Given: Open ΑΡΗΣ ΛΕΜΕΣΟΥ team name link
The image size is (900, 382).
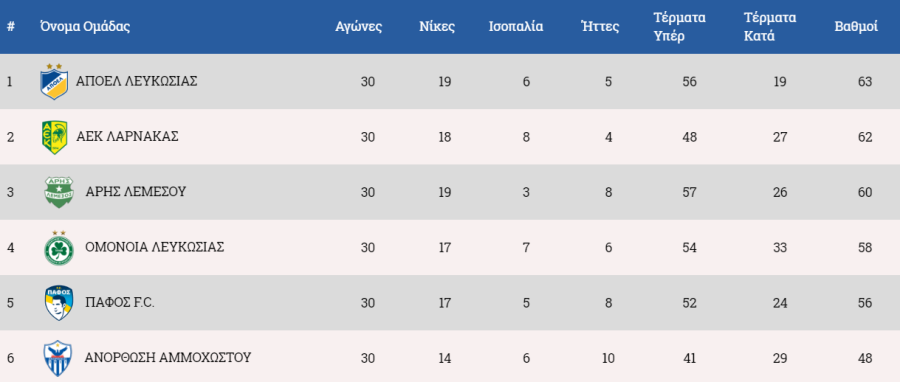Looking at the screenshot, I should pos(136,192).
